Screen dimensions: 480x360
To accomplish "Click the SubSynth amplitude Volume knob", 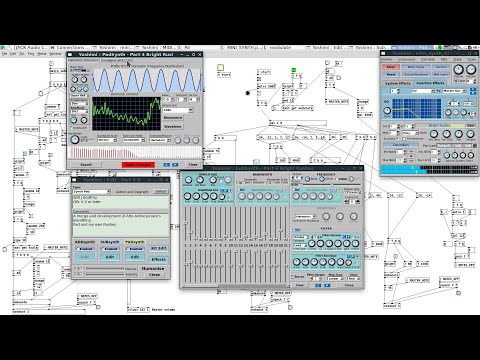I will point(188,180).
